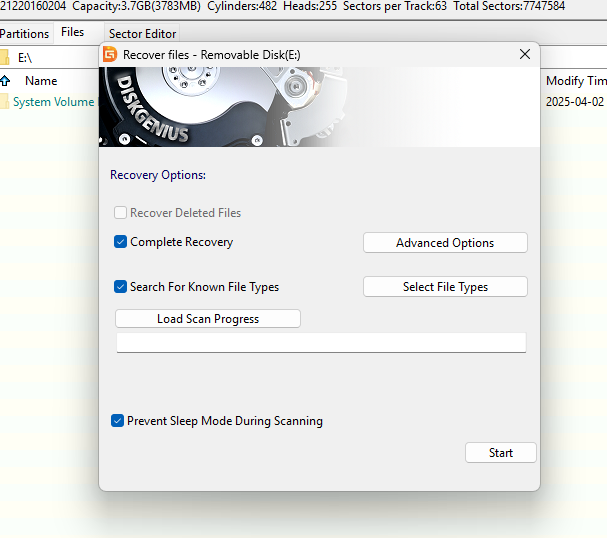
Task: Click the Total Sectors:7747584 text
Action: click(x=509, y=6)
